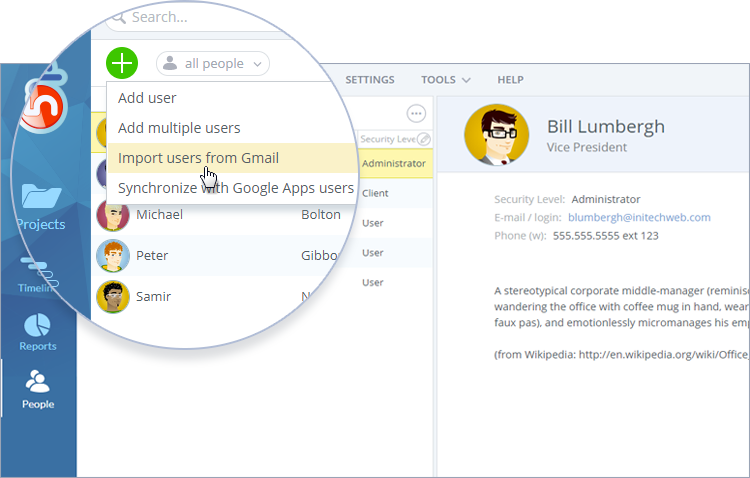Open the HELP menu

pyautogui.click(x=510, y=80)
